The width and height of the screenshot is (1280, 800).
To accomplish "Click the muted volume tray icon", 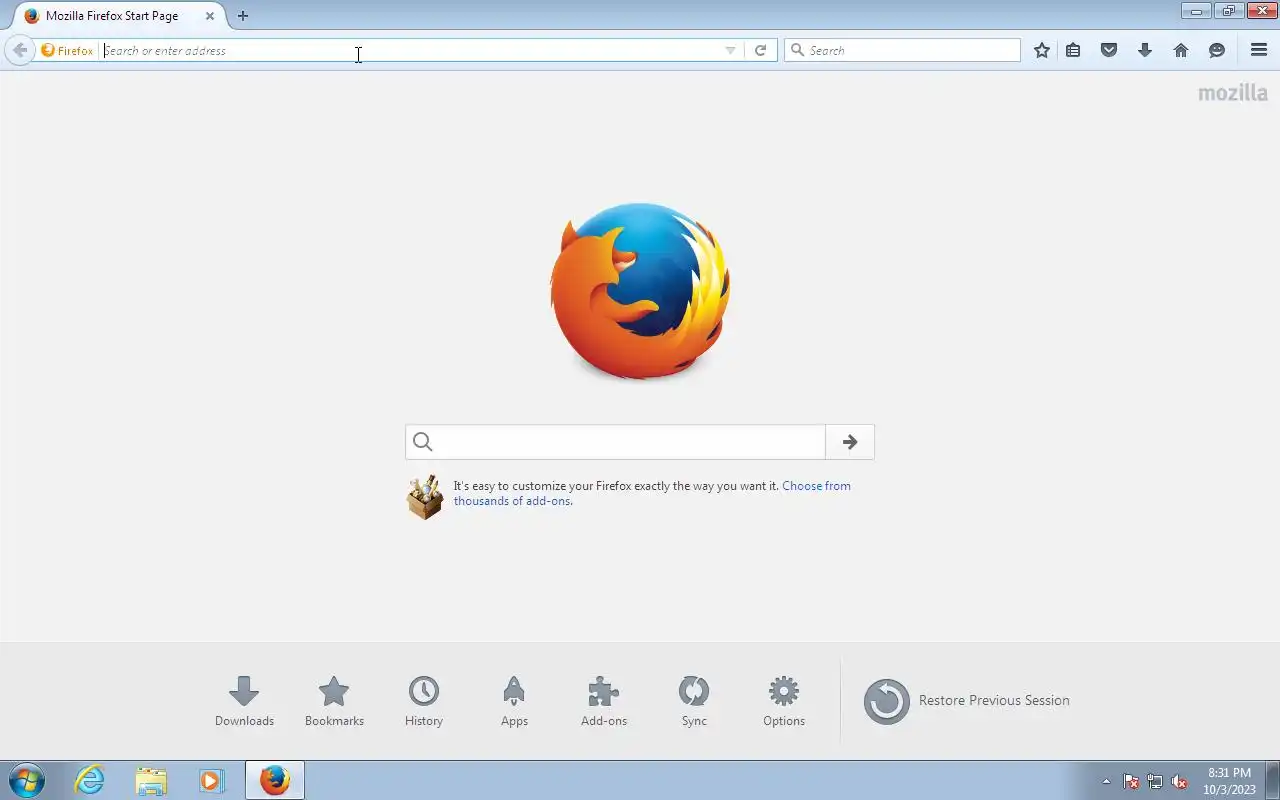I will [1180, 781].
